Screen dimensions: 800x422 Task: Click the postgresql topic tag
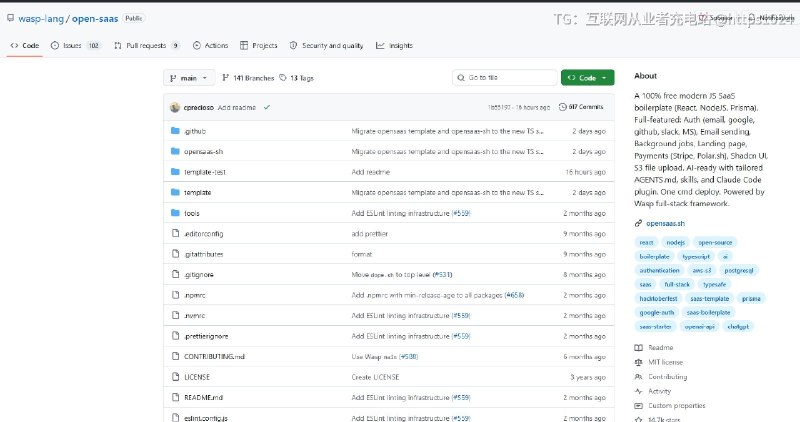(739, 270)
